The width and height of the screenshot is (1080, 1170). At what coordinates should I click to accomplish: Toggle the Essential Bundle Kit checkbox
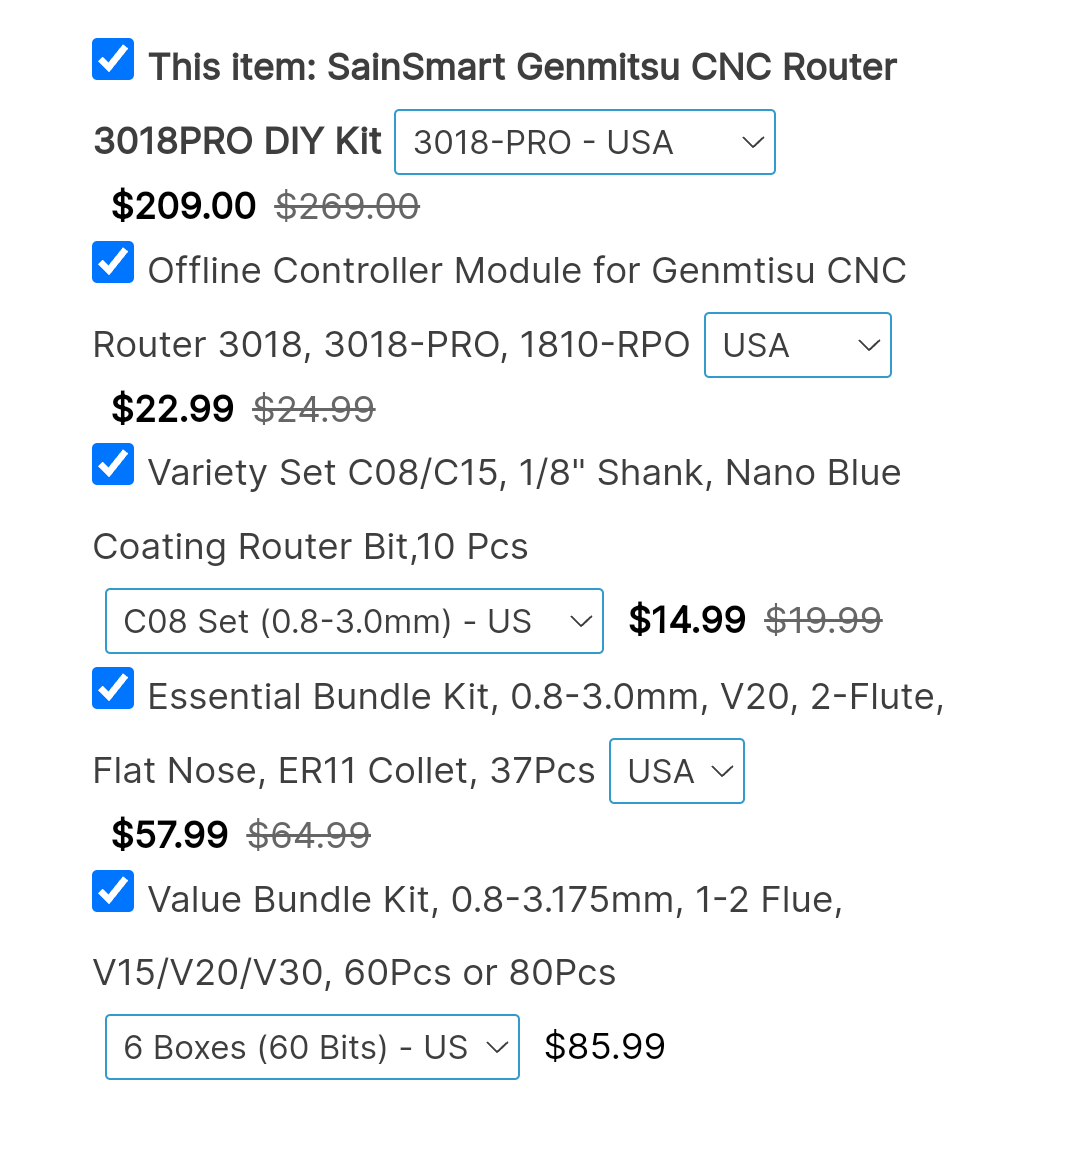113,689
